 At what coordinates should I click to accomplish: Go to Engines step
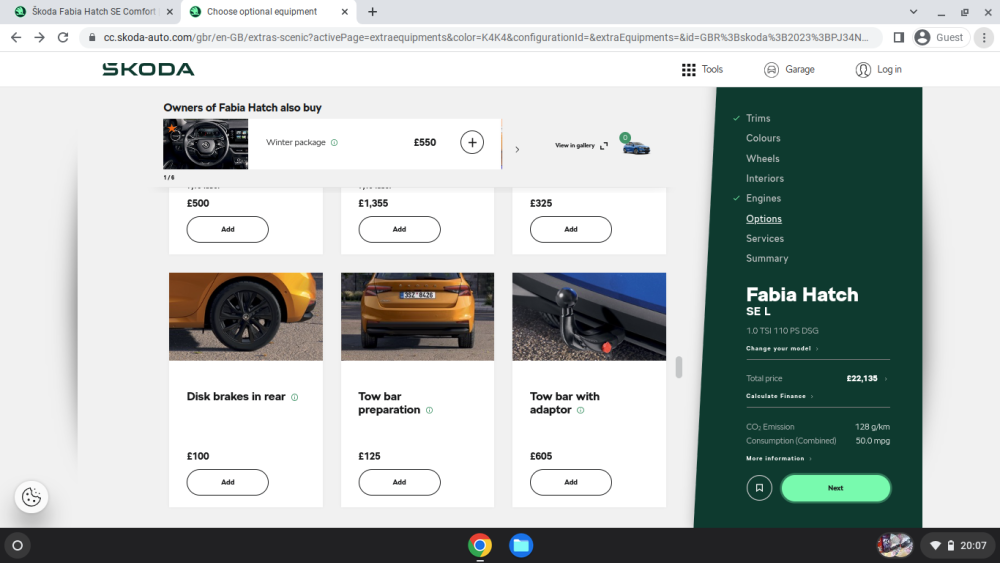763,198
